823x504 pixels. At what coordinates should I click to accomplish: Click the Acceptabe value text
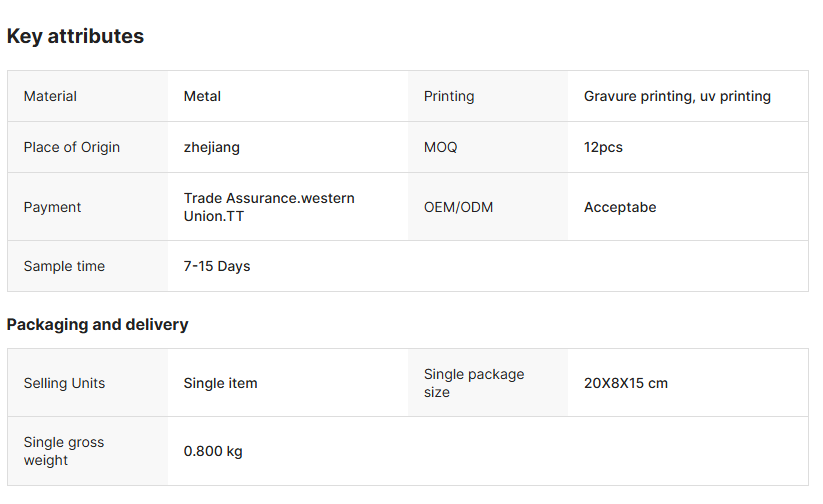620,207
